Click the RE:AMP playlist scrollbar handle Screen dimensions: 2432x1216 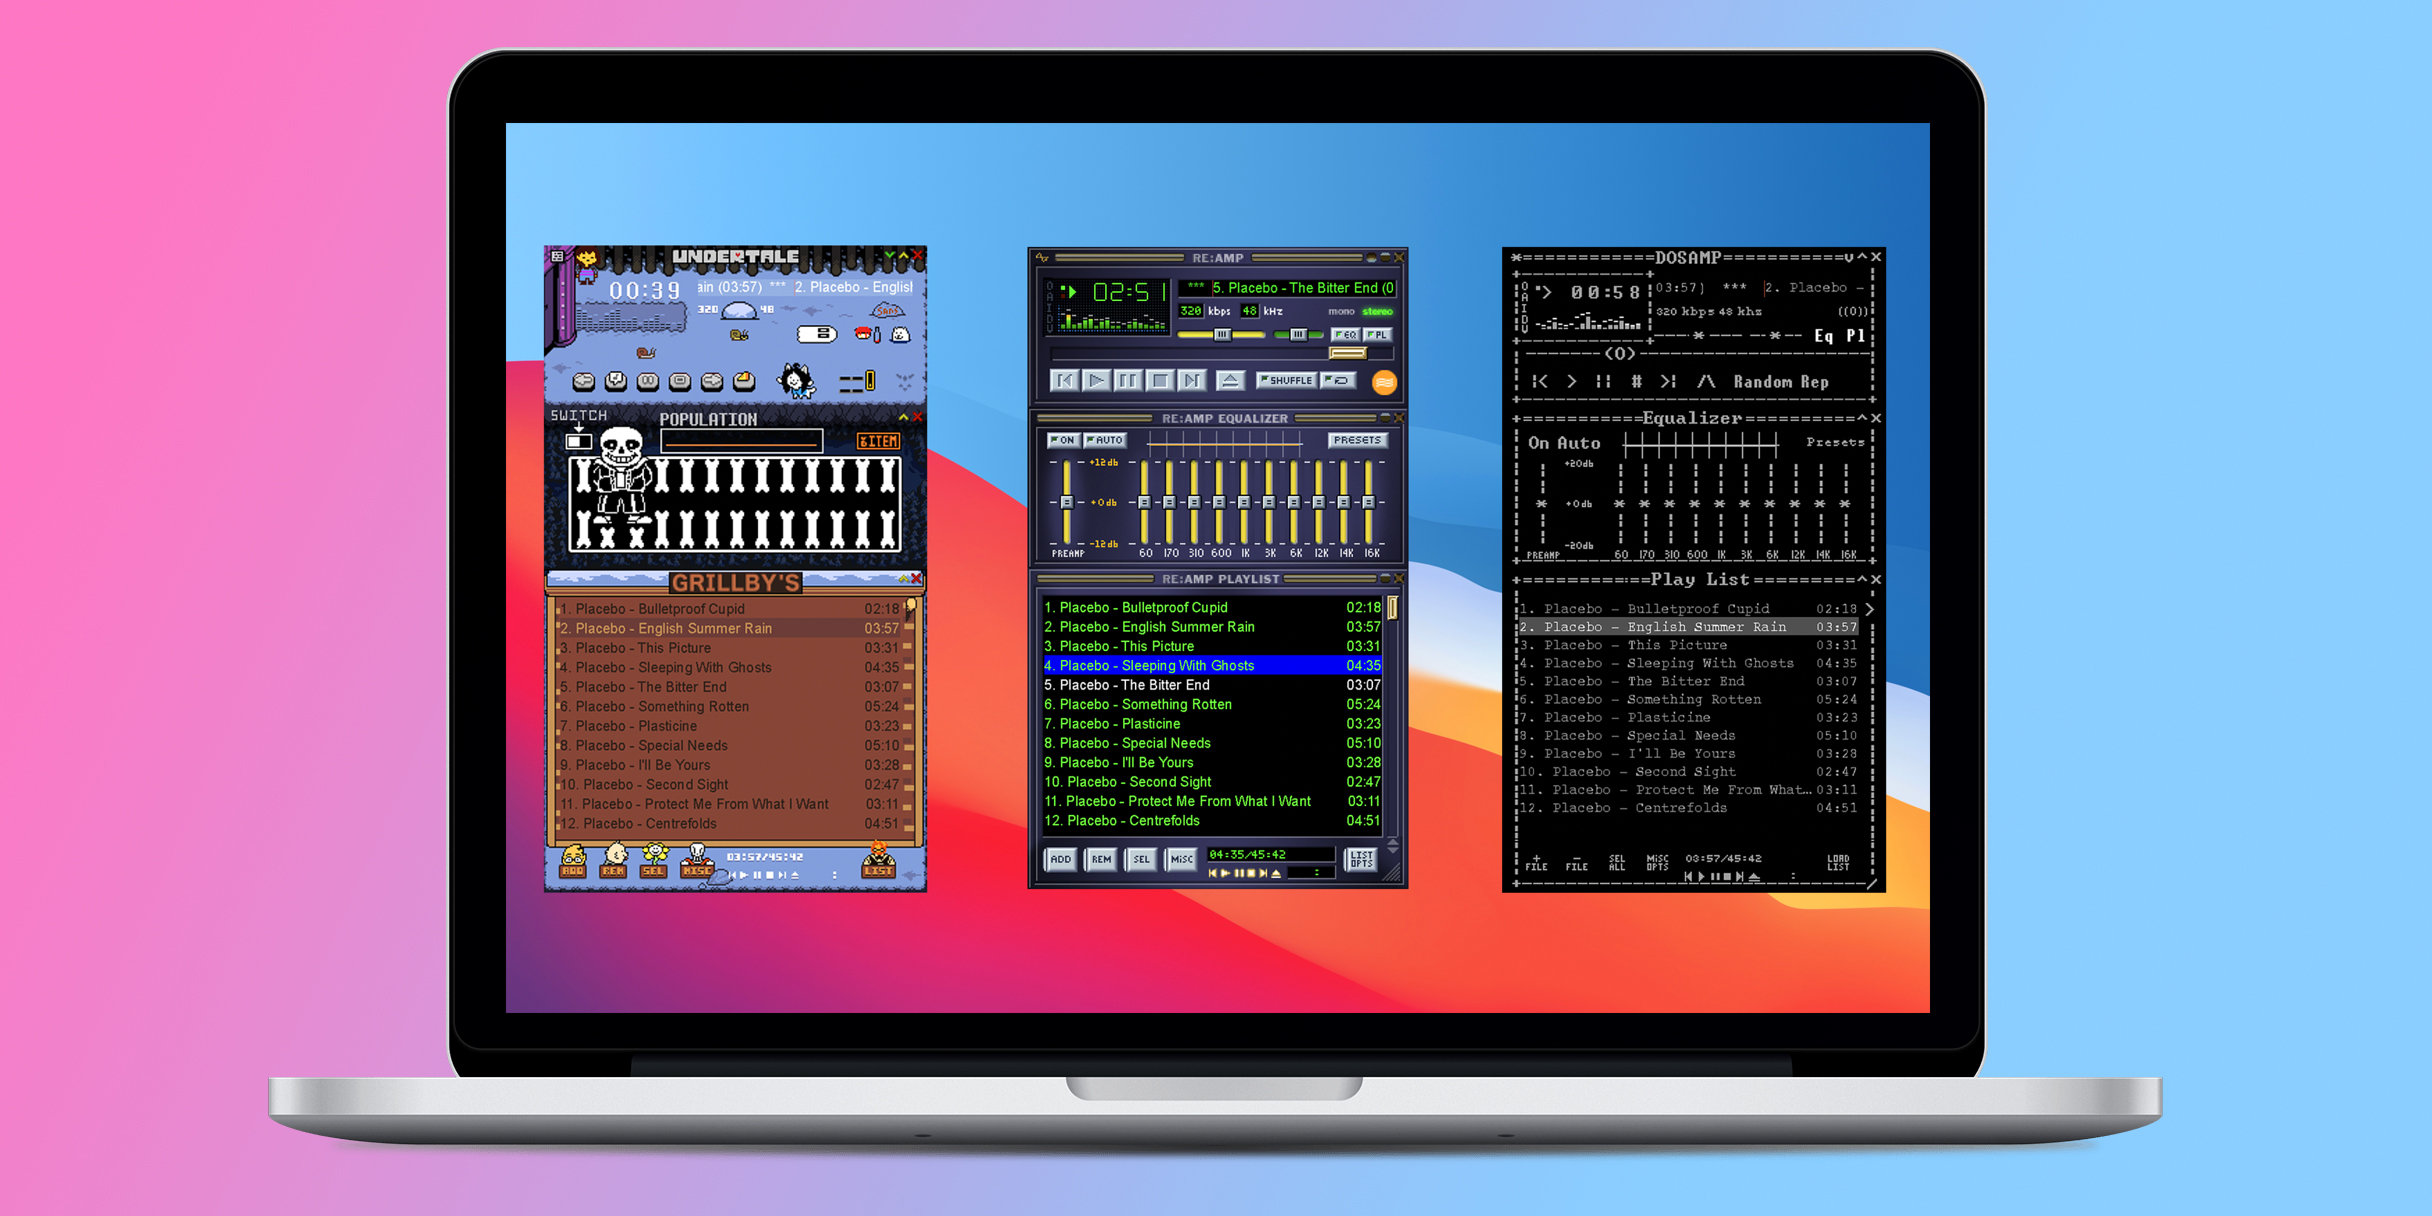[x=1392, y=607]
